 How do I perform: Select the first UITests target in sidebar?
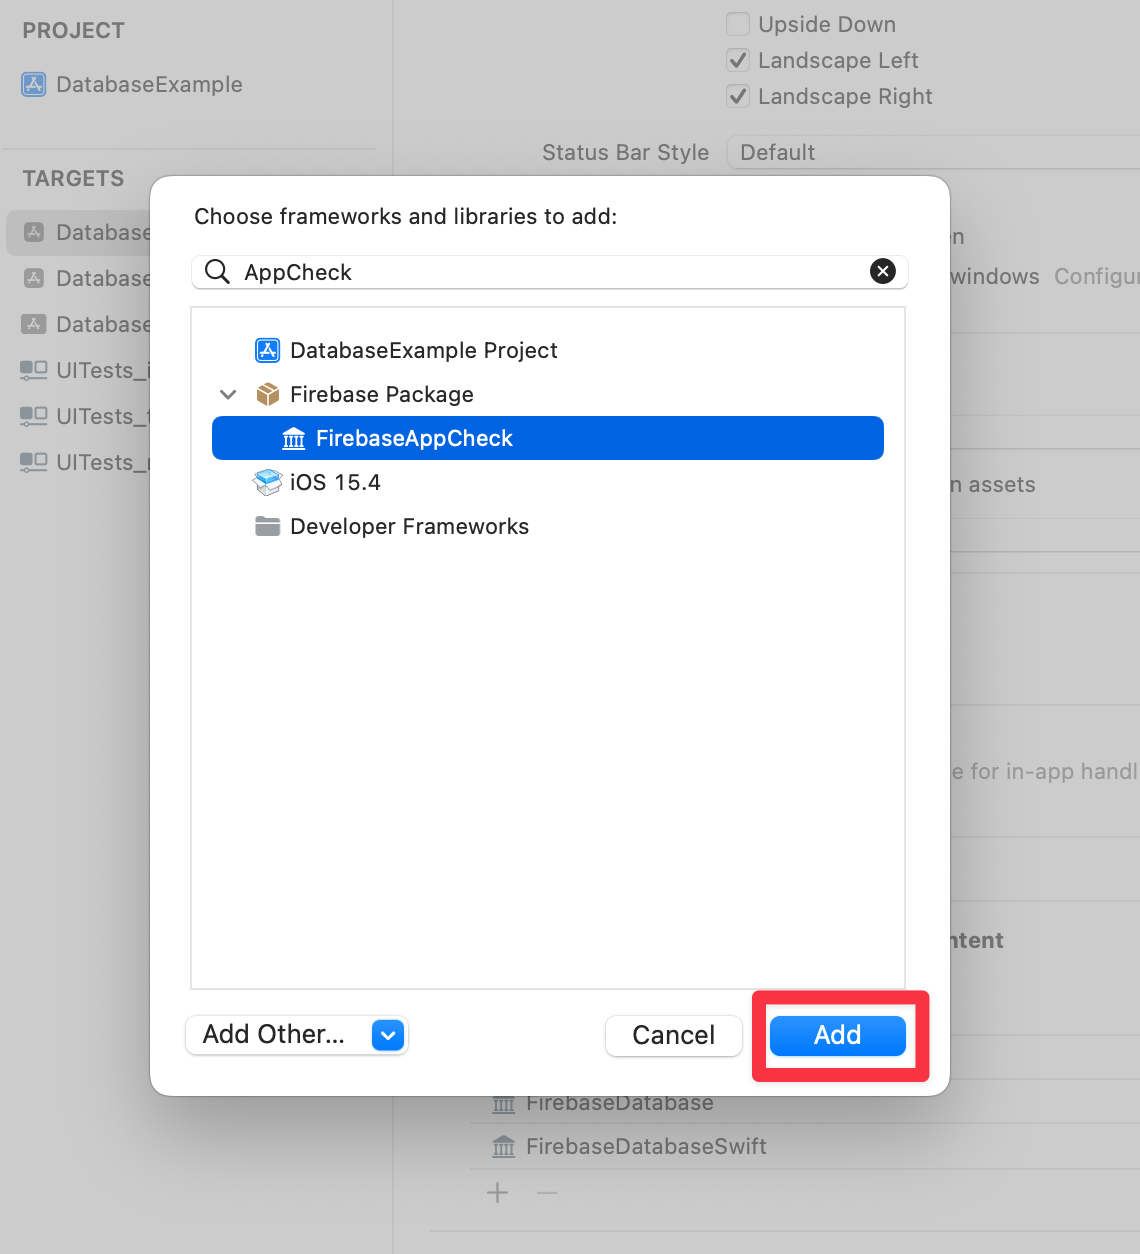click(x=85, y=370)
